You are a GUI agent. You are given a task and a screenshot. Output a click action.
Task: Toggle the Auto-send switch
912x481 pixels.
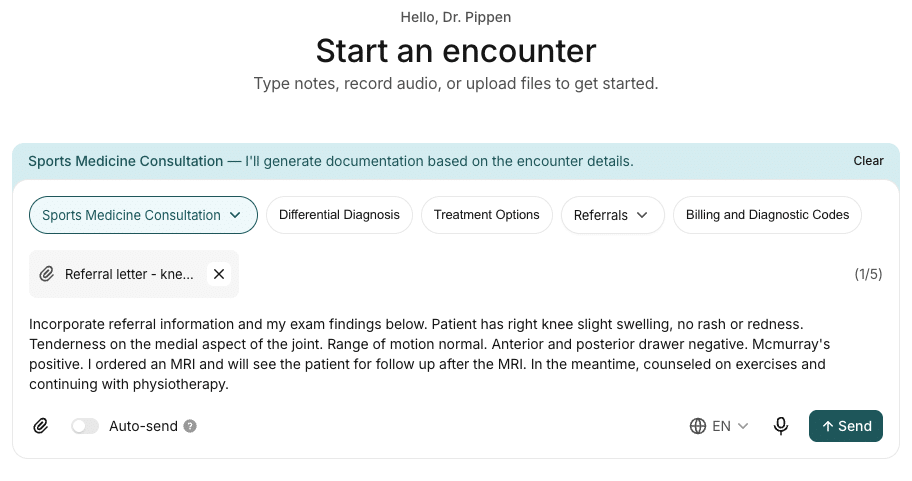[x=85, y=426]
